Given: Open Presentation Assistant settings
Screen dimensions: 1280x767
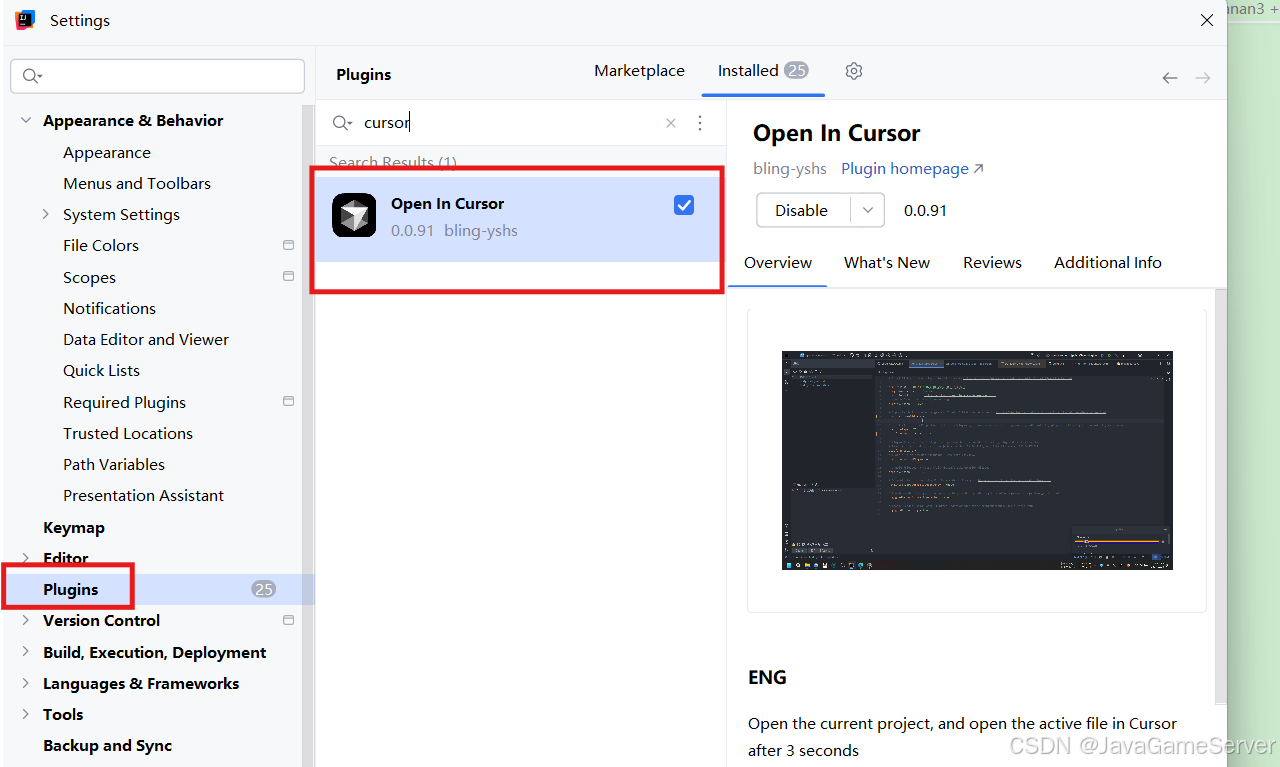Looking at the screenshot, I should tap(143, 495).
